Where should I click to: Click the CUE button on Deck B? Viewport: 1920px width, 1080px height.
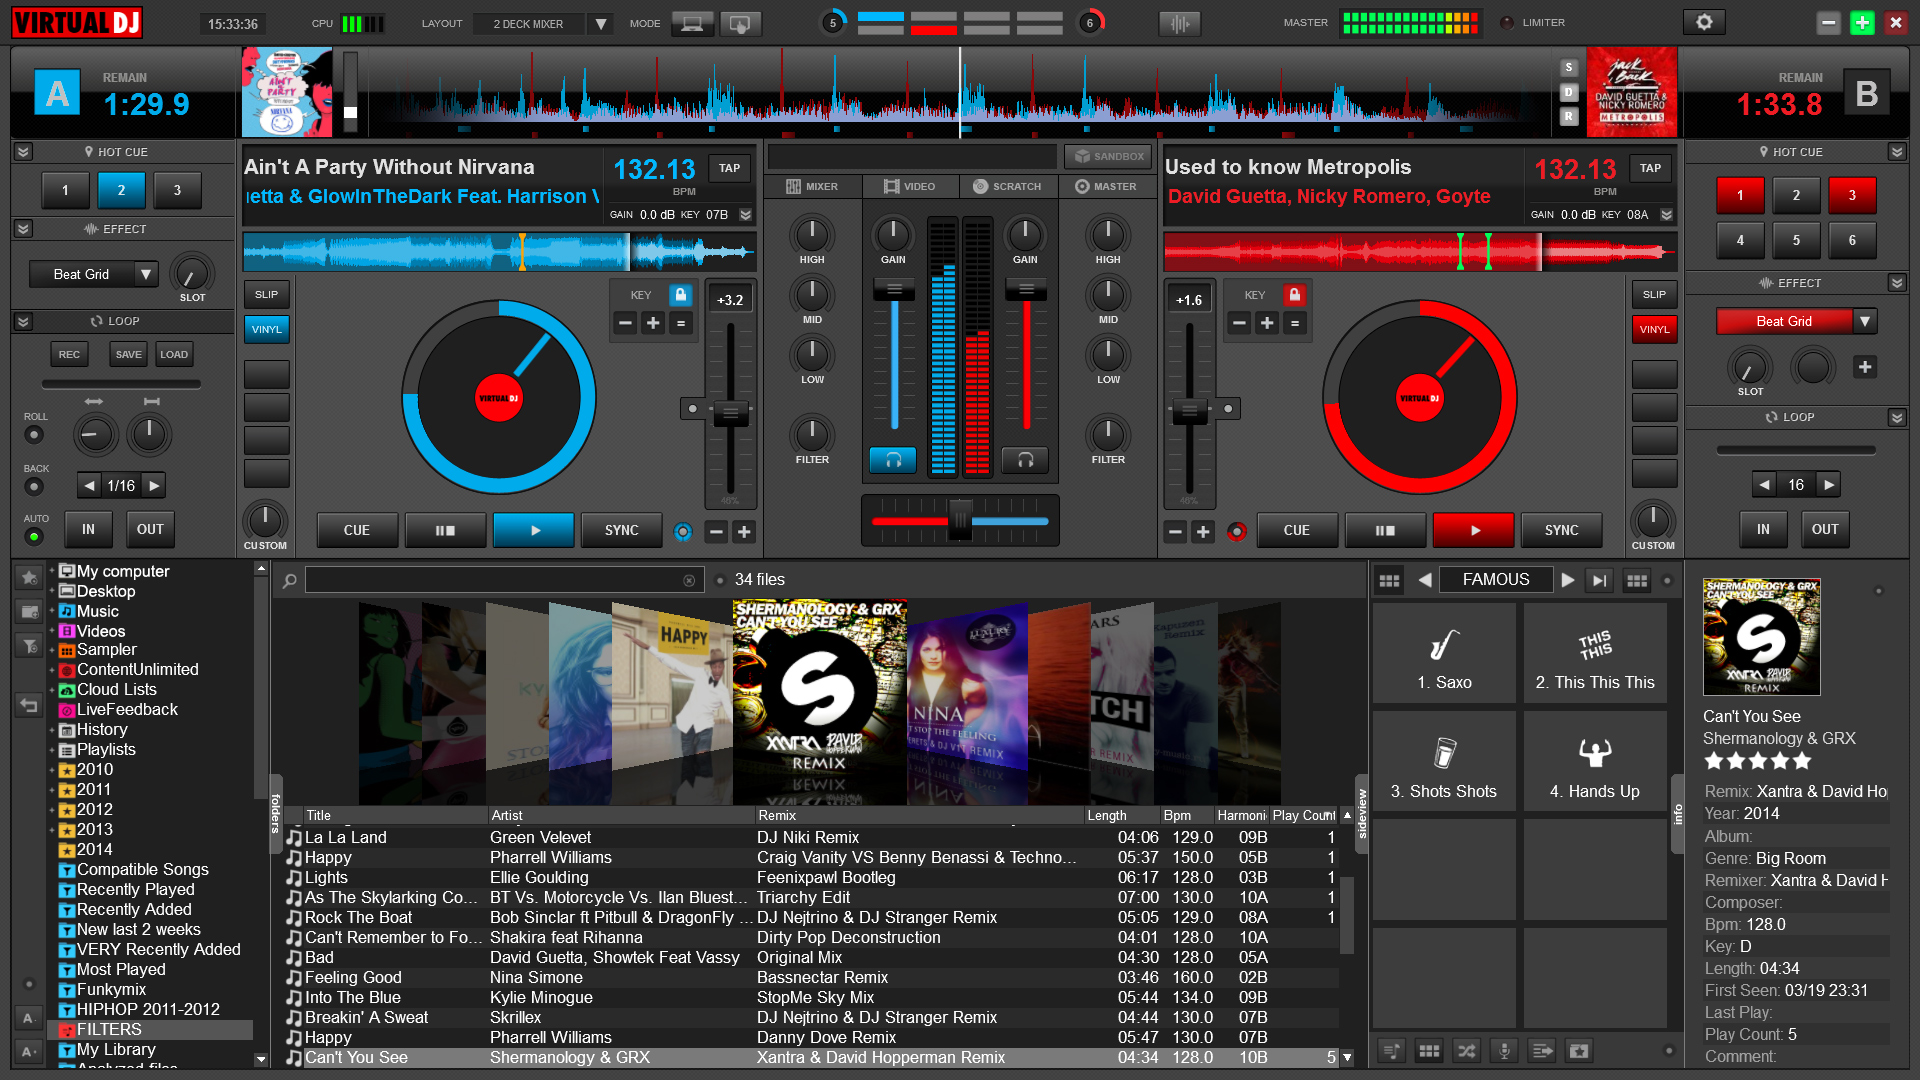coord(1298,530)
